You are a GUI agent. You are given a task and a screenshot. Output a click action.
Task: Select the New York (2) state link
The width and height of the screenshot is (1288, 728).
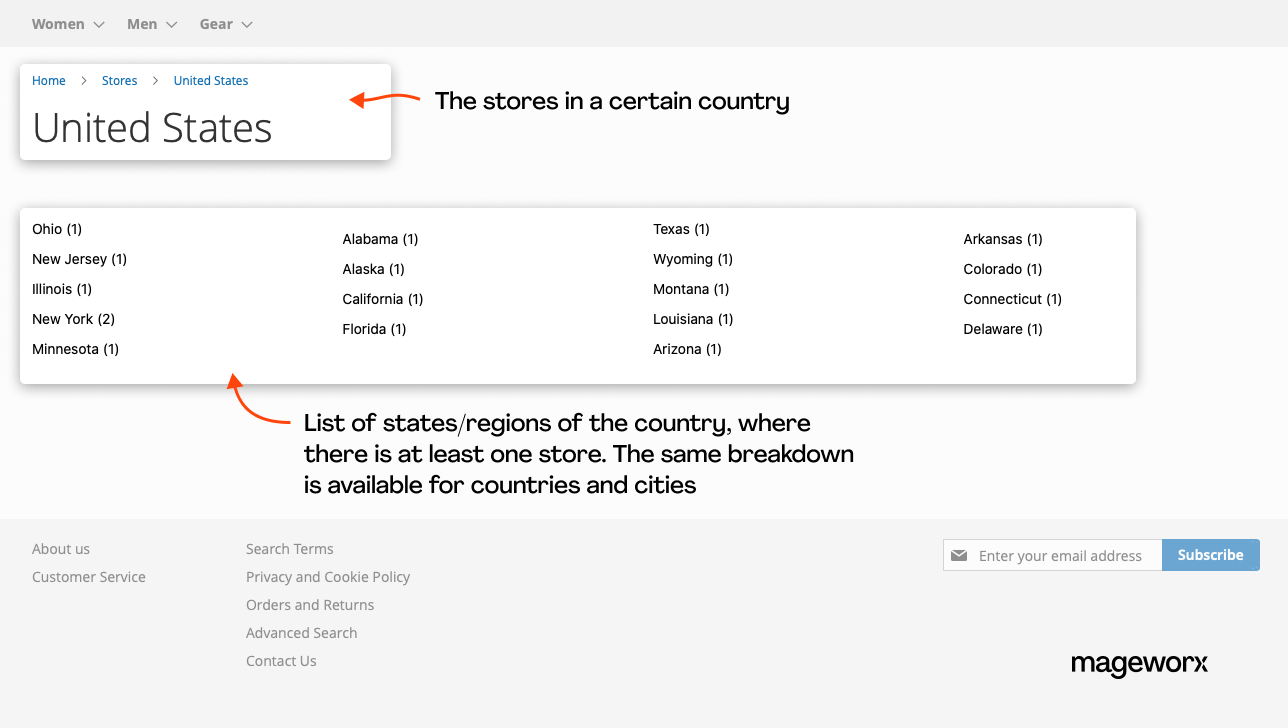pos(73,319)
